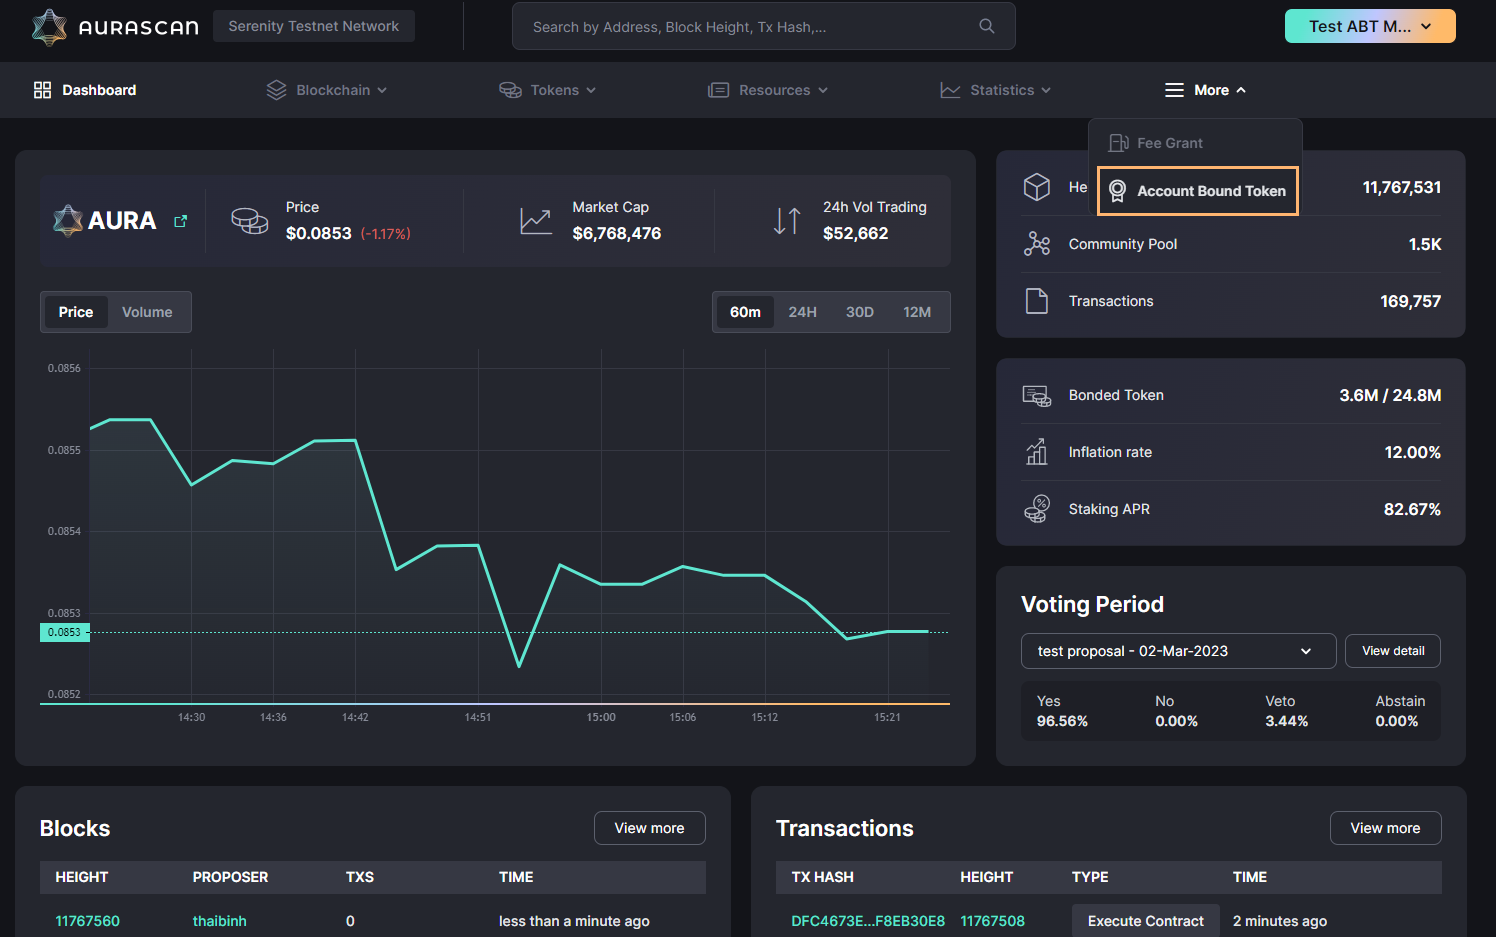Click the 24h Vol Trading arrows icon
Screen dimensions: 1498x938
click(787, 221)
